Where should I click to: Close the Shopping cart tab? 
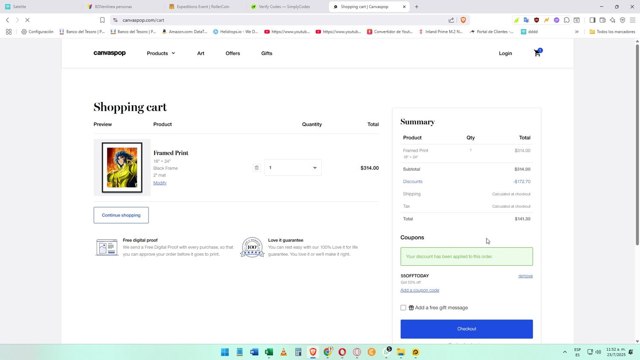(404, 7)
